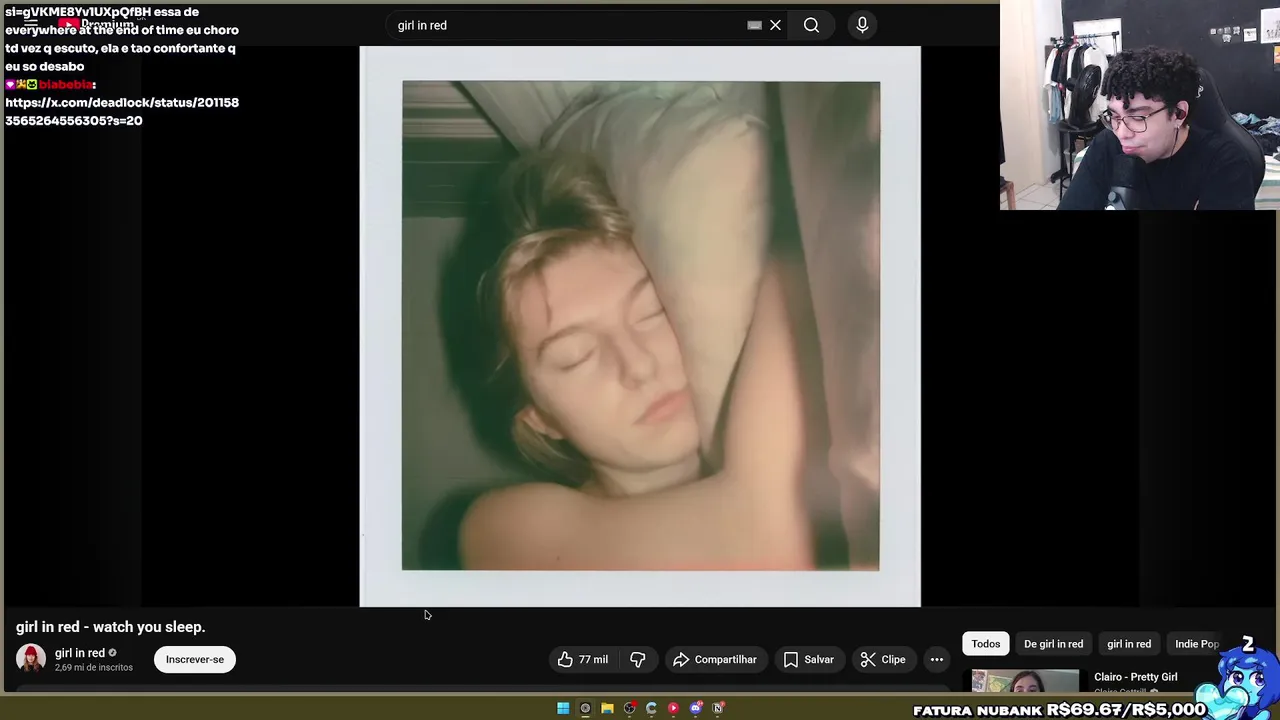Select the 'De girl in red' filter chip
Screen dimensions: 1280x720
tap(1053, 644)
